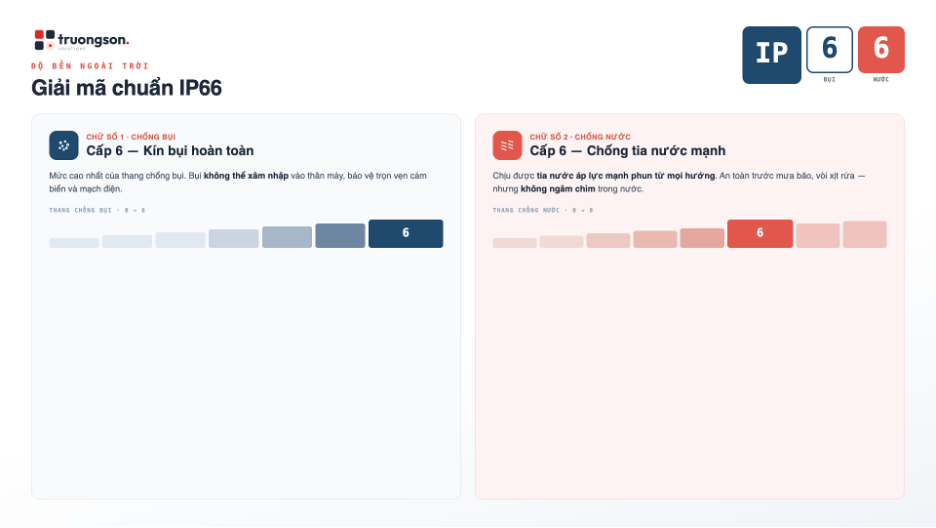Click the red water digit 6 badge
The image size is (936, 528).
click(881, 49)
